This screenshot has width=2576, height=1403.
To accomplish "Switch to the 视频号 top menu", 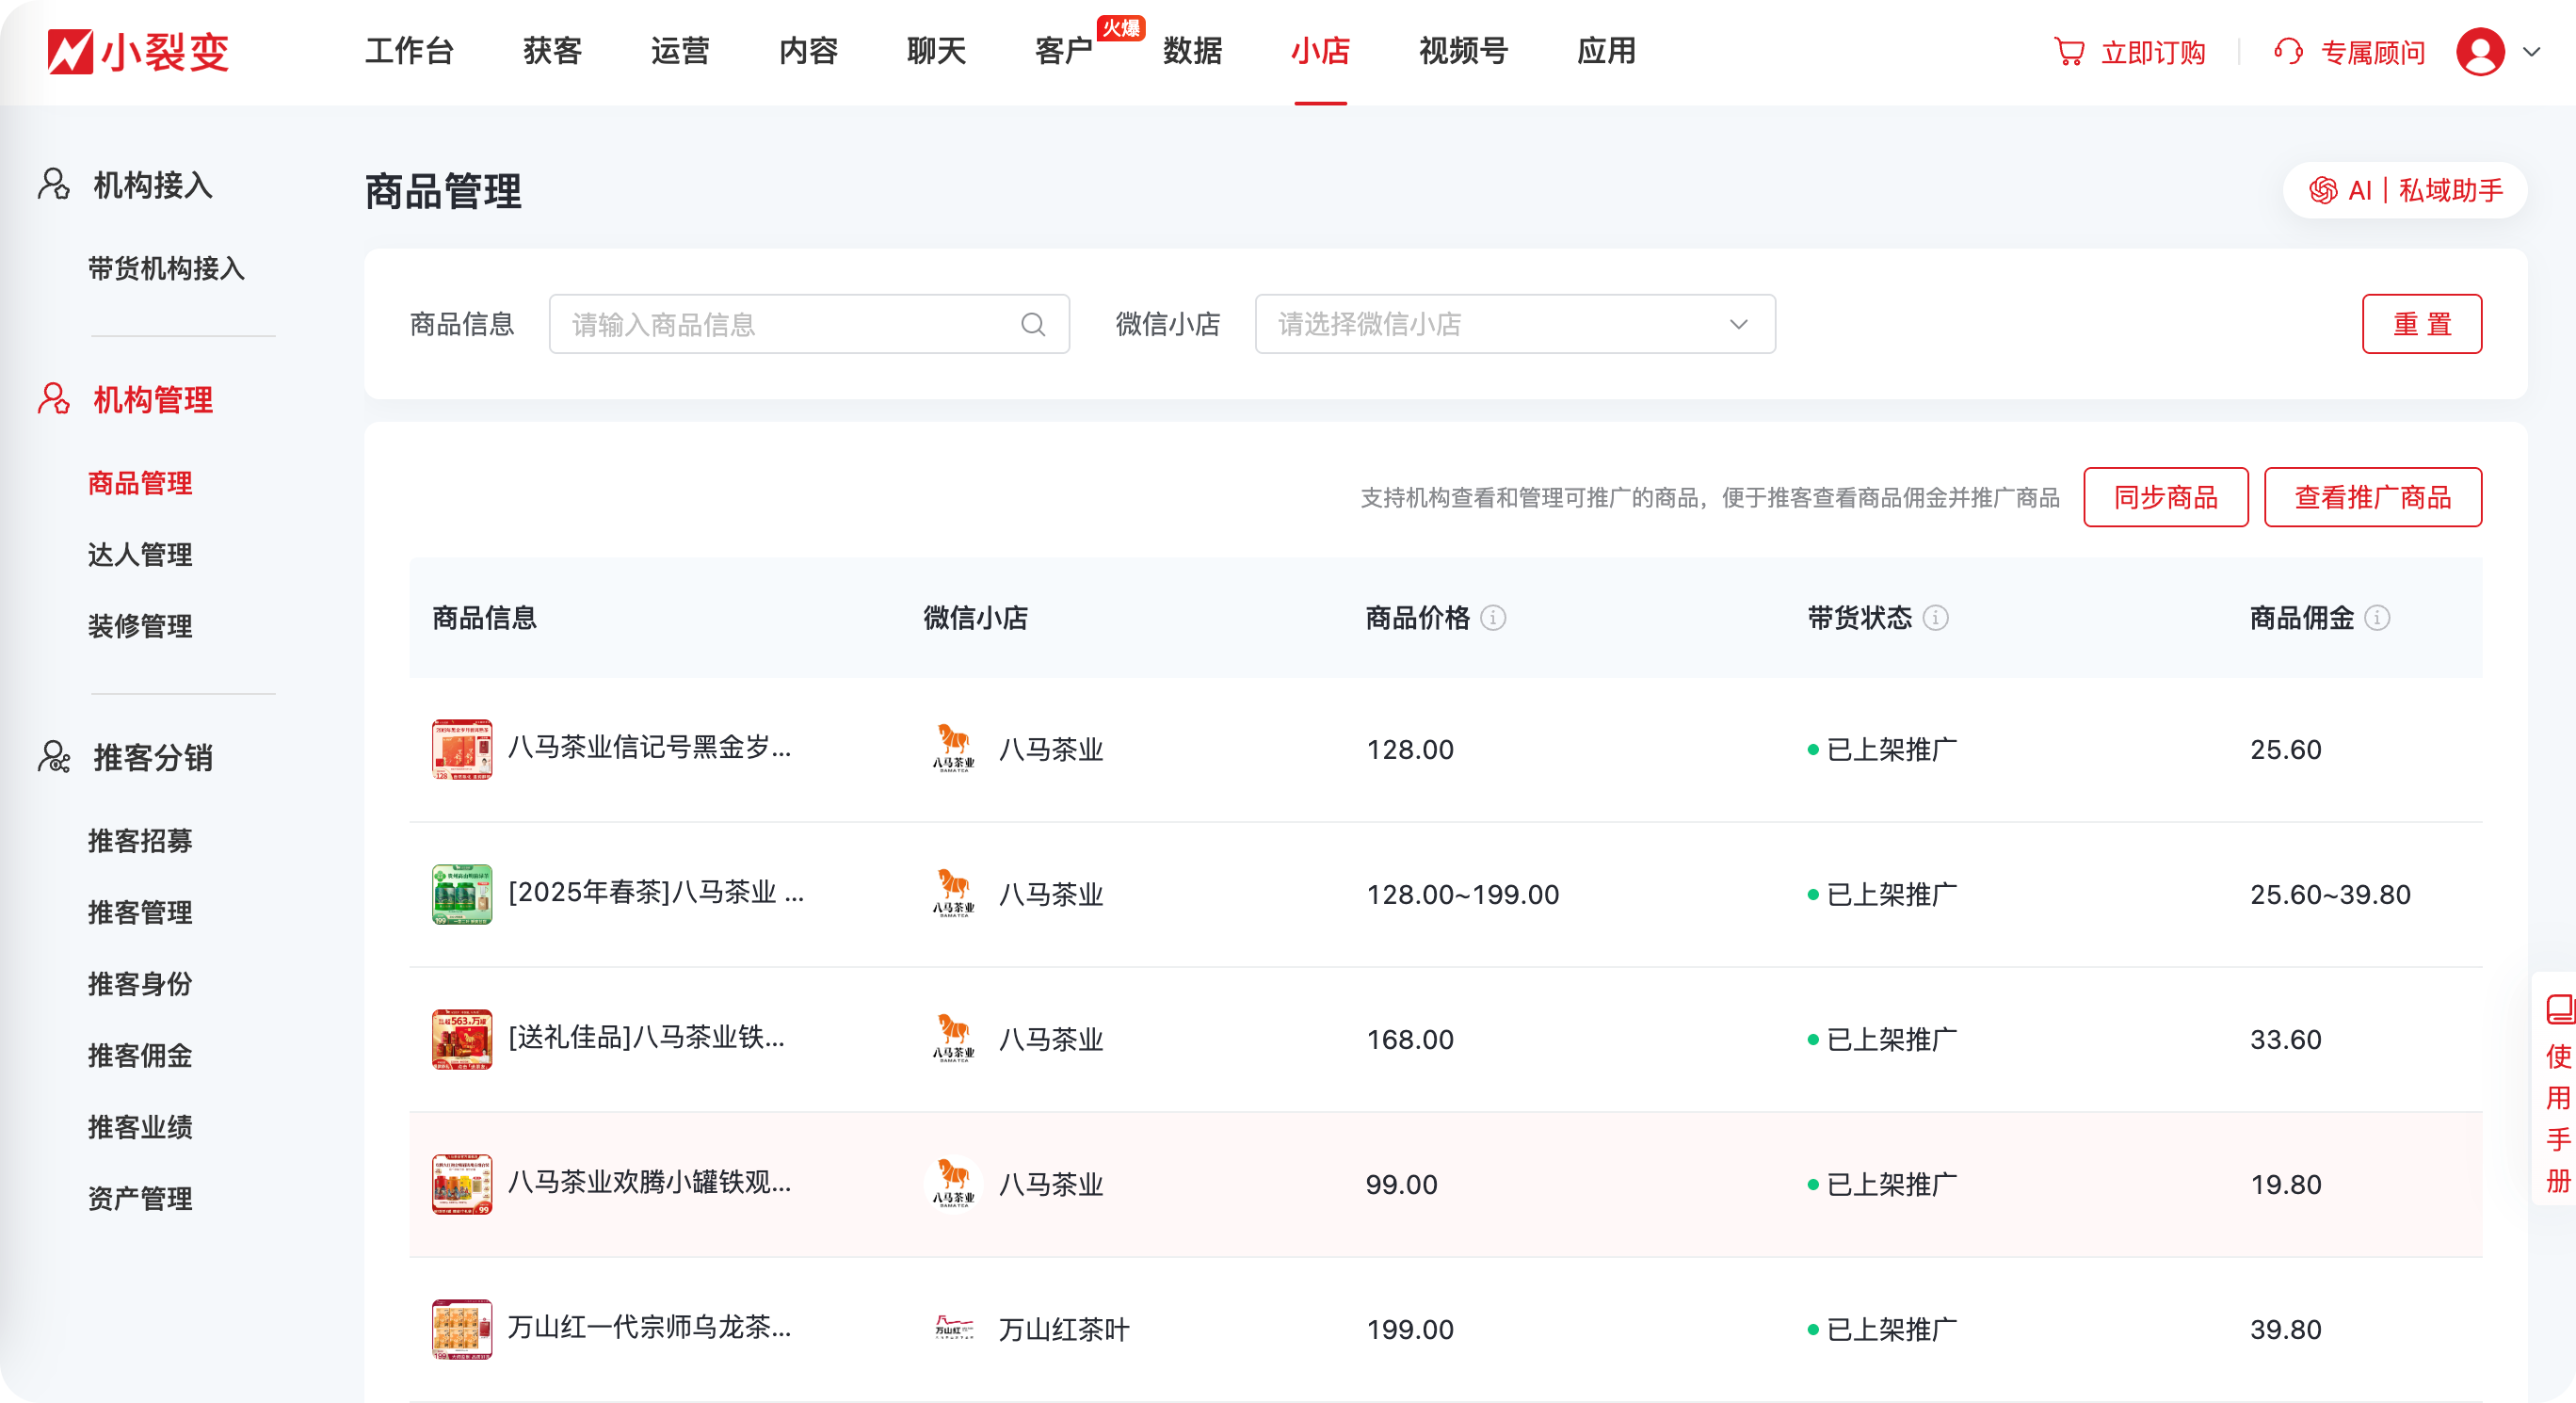I will [x=1463, y=51].
